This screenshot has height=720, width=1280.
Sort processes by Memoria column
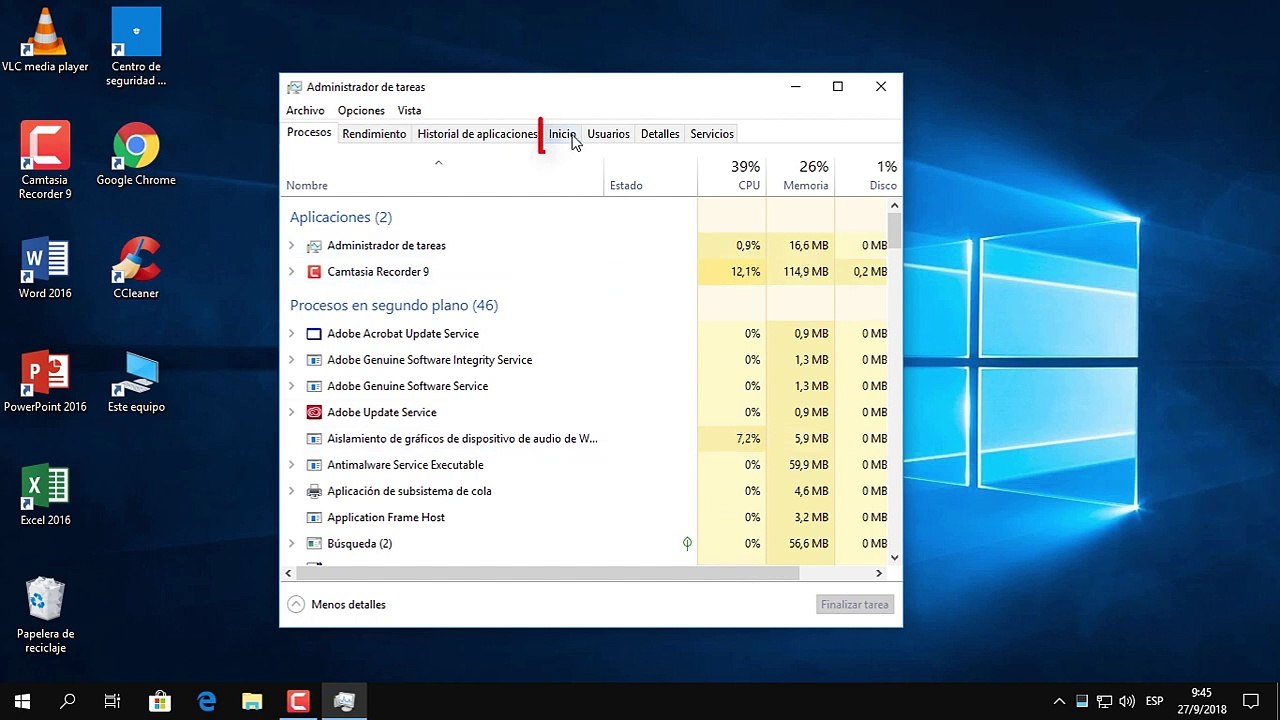pos(800,176)
